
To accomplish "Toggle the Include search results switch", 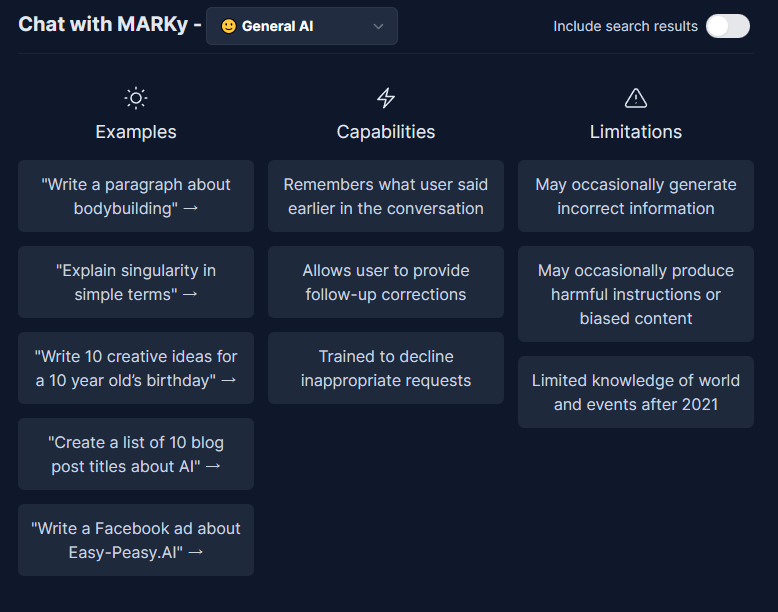I will pyautogui.click(x=728, y=26).
